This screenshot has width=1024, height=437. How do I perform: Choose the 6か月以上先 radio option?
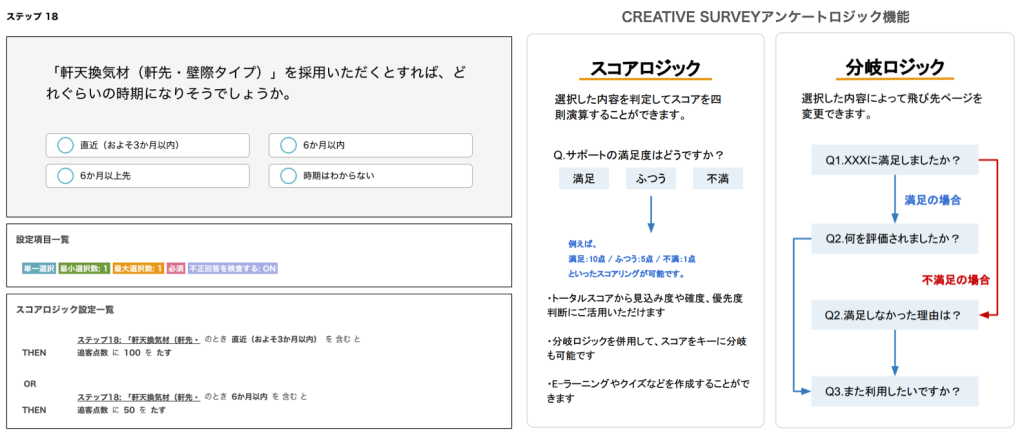click(x=66, y=176)
